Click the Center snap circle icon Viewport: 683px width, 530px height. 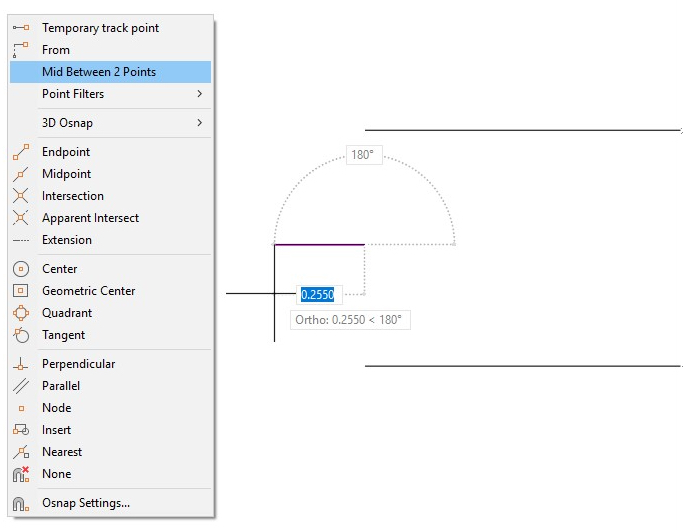[x=21, y=269]
